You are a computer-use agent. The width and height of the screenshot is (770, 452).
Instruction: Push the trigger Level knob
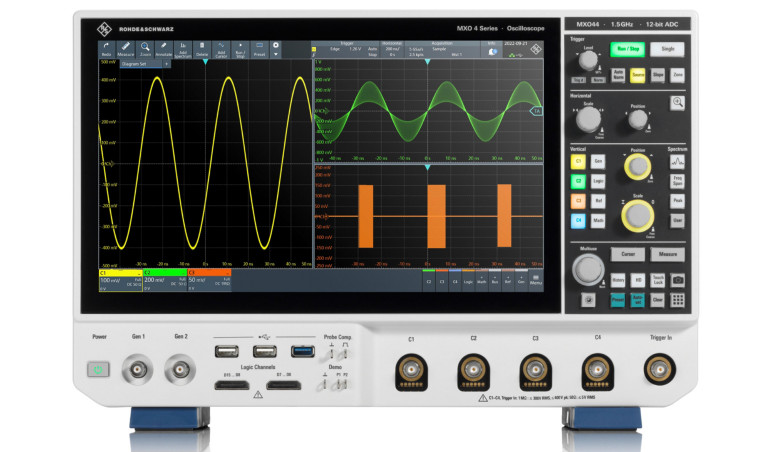(x=588, y=60)
